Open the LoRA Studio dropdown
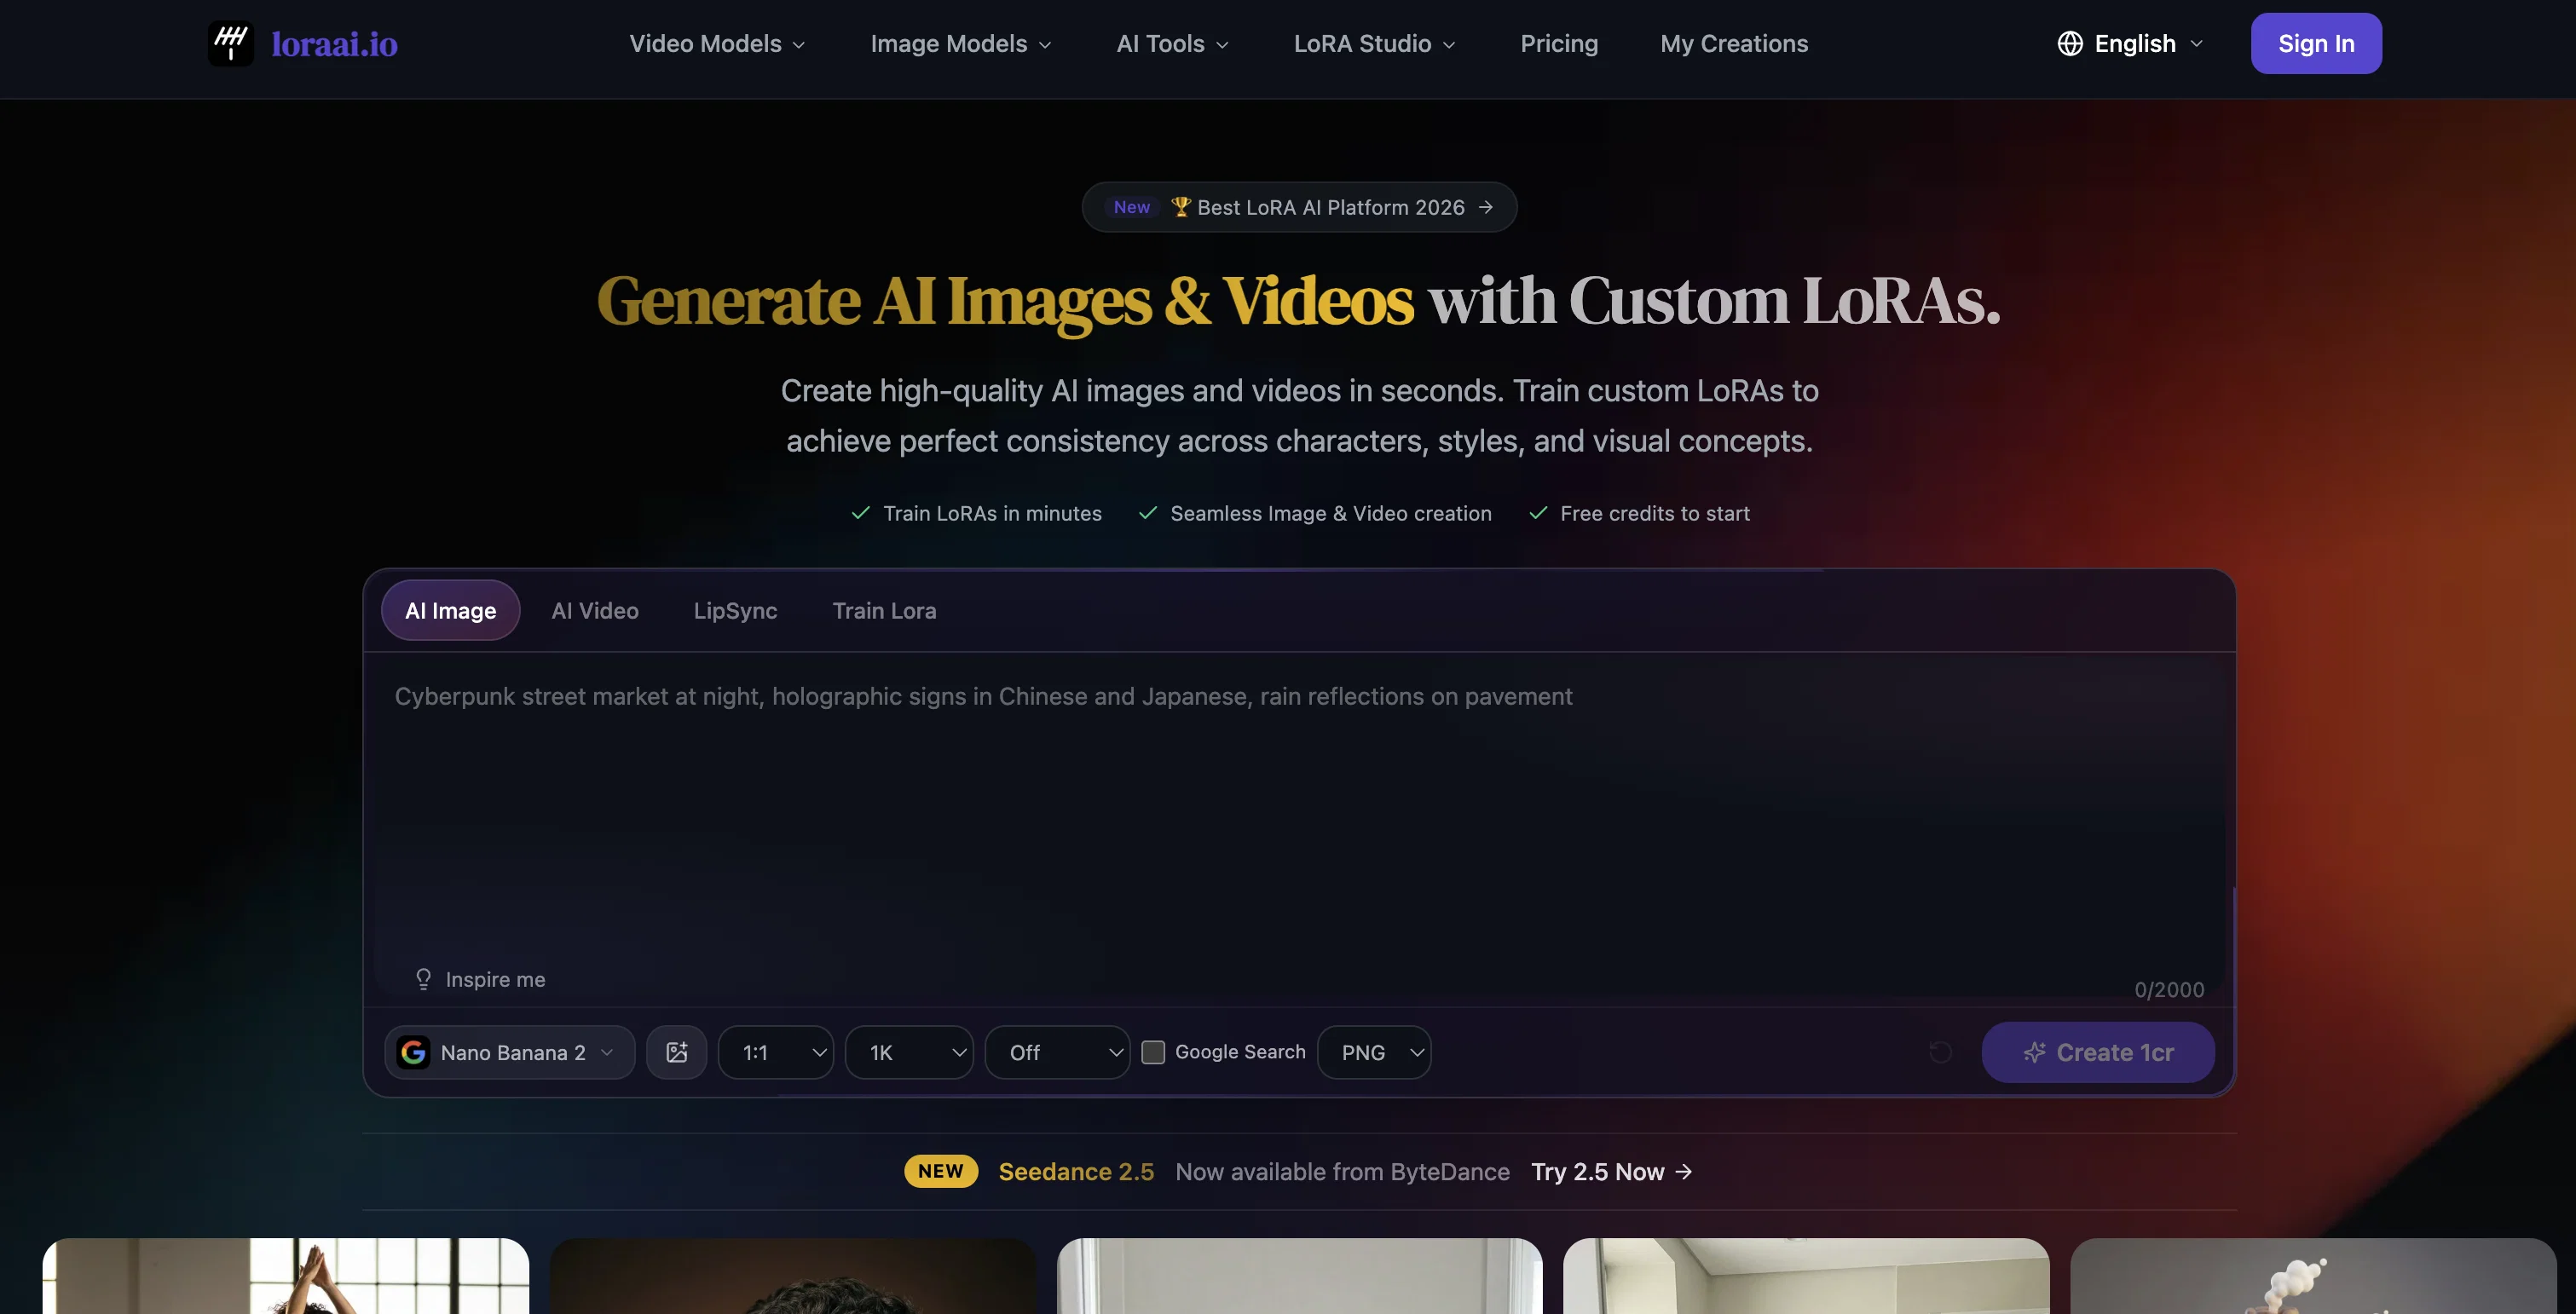 [x=1374, y=43]
